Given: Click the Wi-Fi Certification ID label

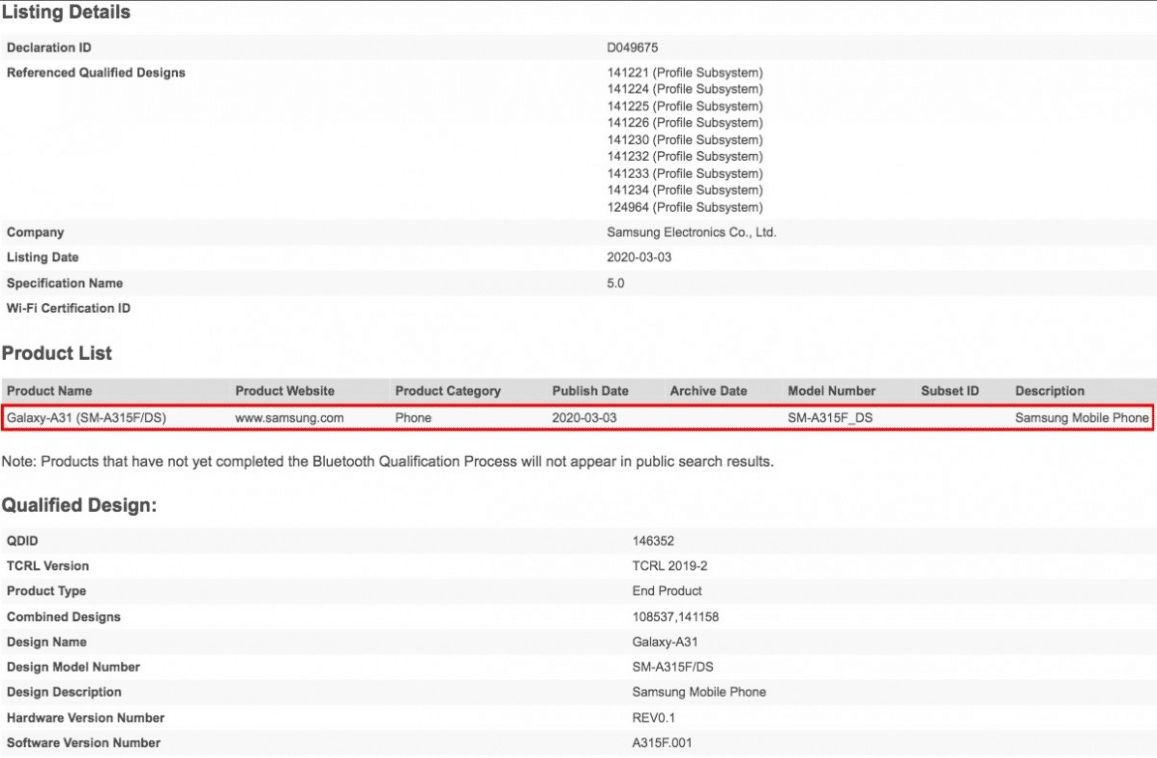Looking at the screenshot, I should [x=69, y=308].
